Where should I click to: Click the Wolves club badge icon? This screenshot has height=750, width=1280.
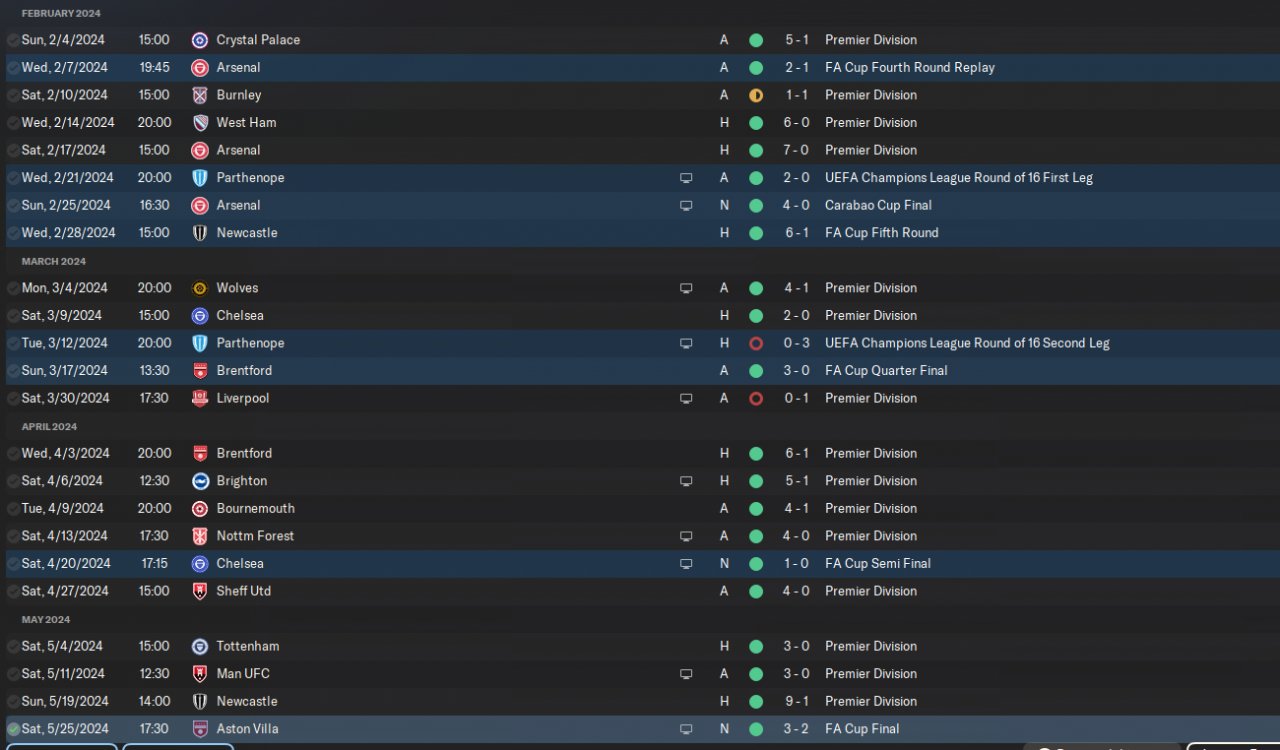(x=200, y=288)
